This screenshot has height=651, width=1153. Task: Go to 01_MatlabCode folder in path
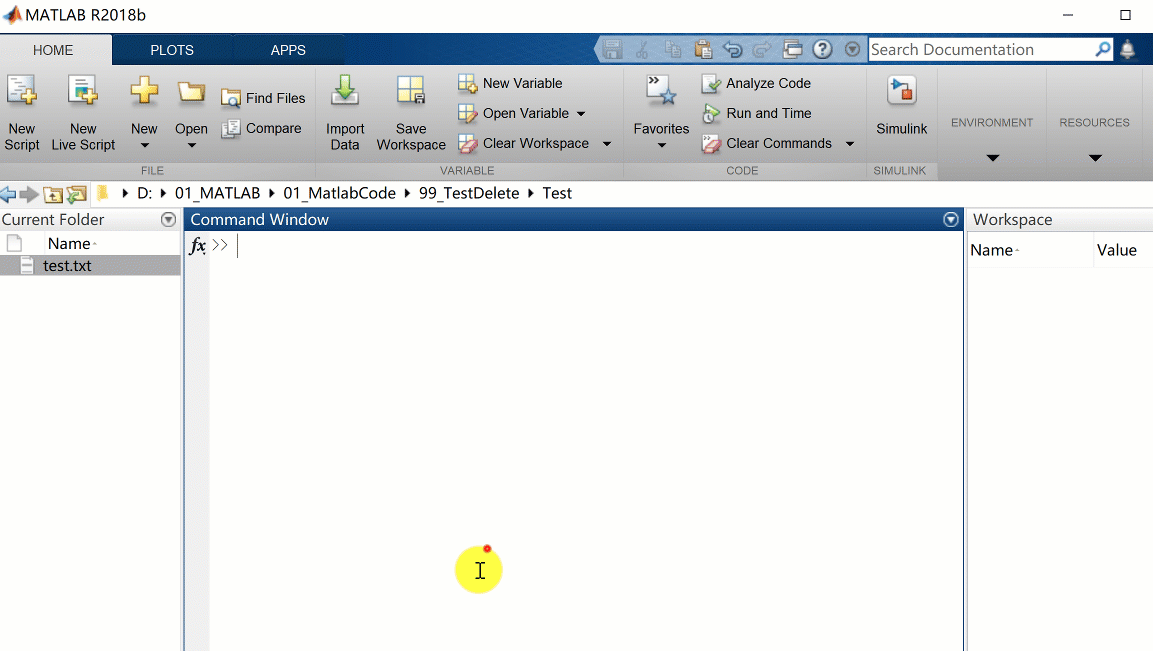(x=340, y=193)
